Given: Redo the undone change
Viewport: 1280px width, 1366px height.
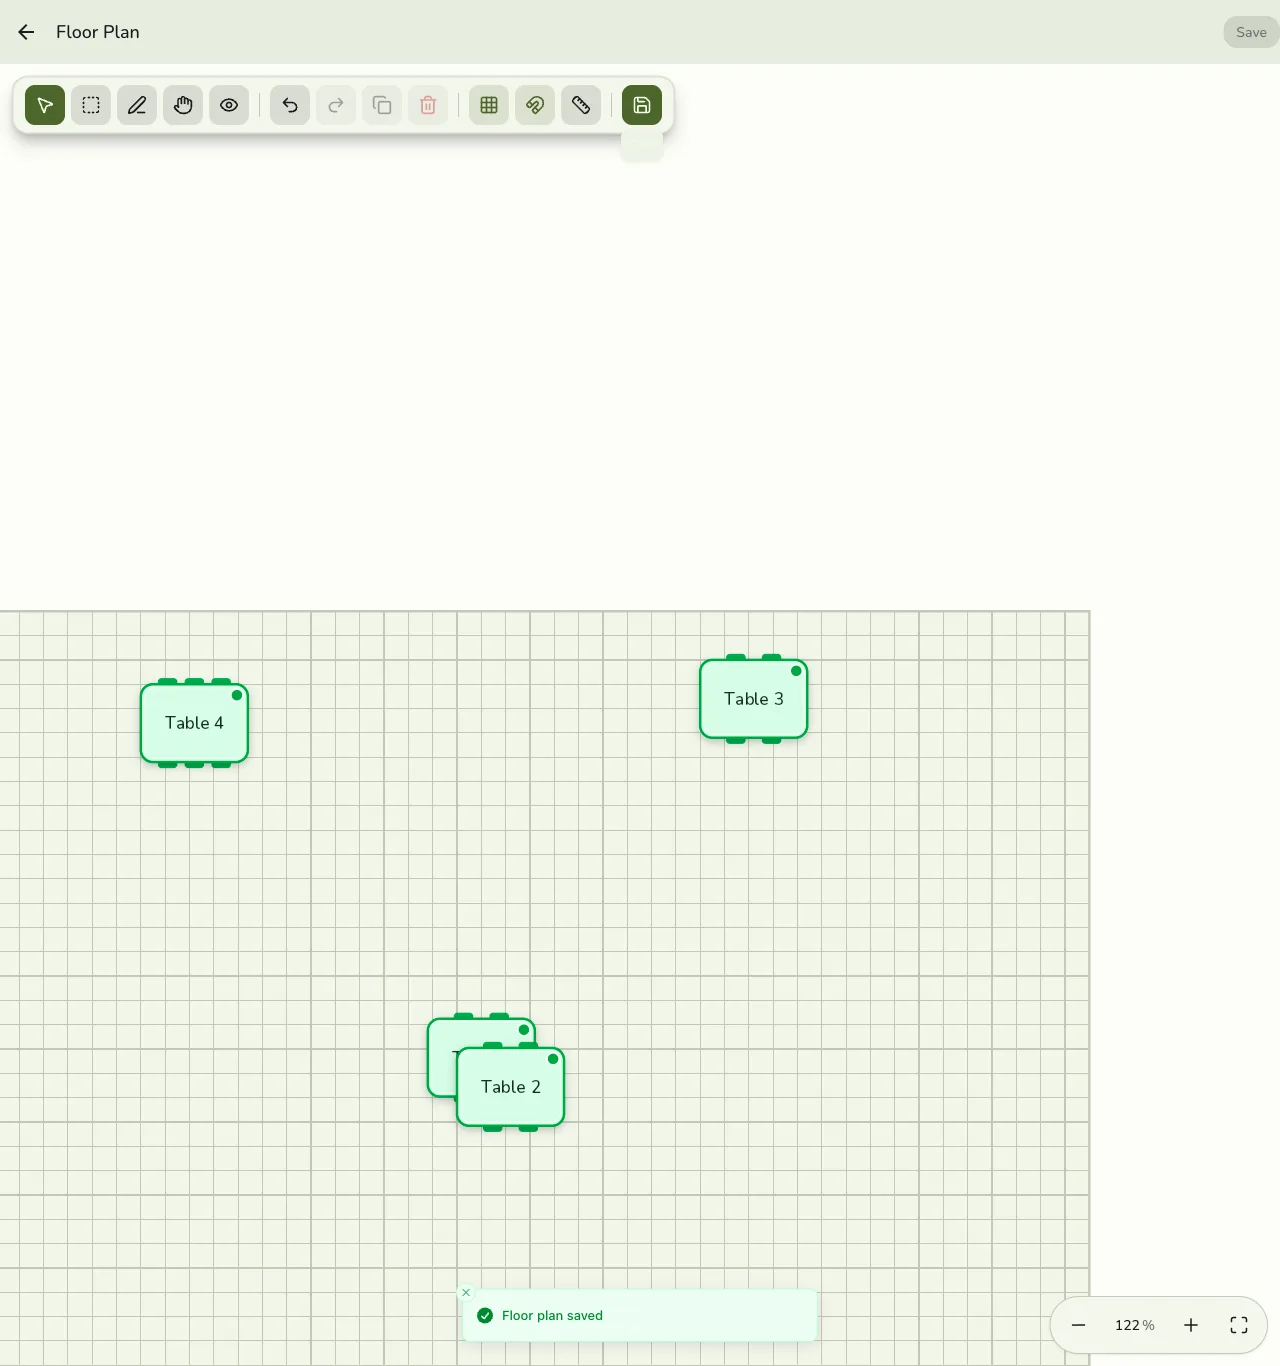Looking at the screenshot, I should [x=336, y=105].
